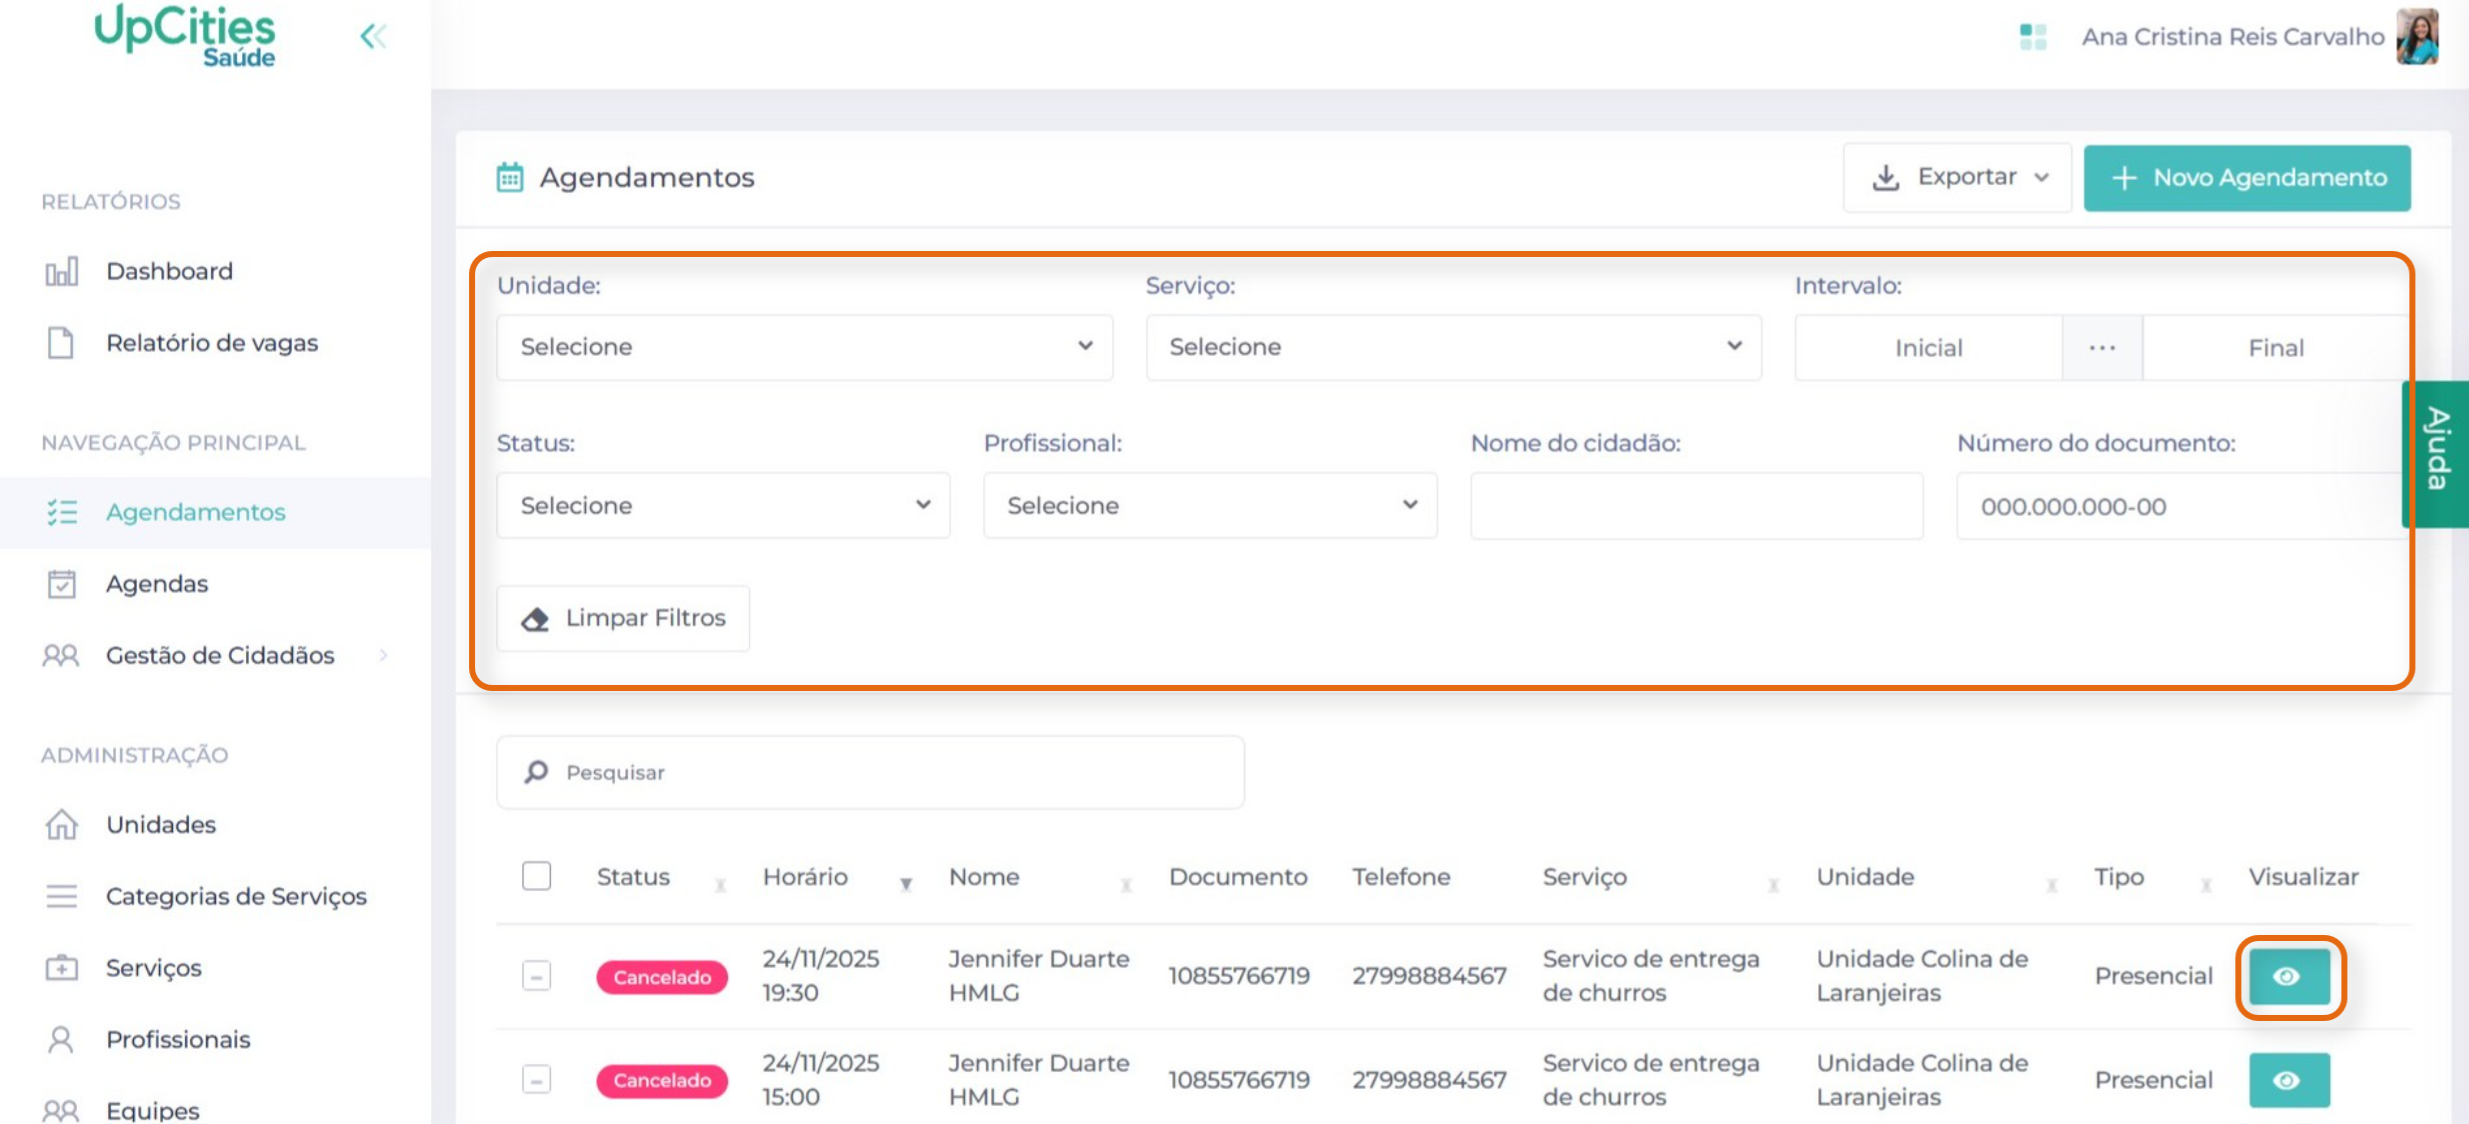Click the Nome do cidadão input field
Viewport: 2469px width, 1124px height.
pos(1696,506)
